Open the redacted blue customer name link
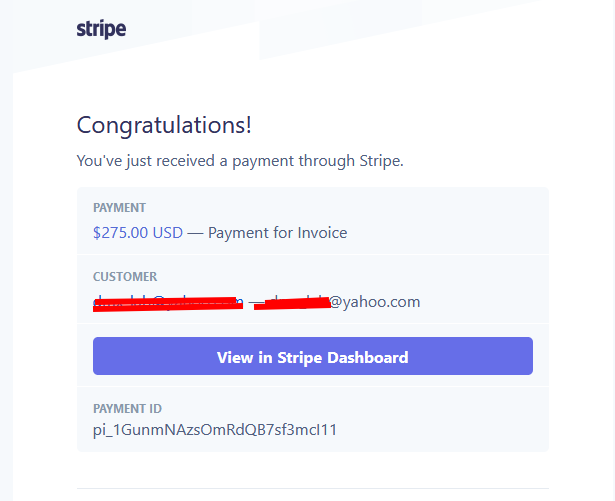Viewport: 615px width, 501px height. [x=168, y=303]
